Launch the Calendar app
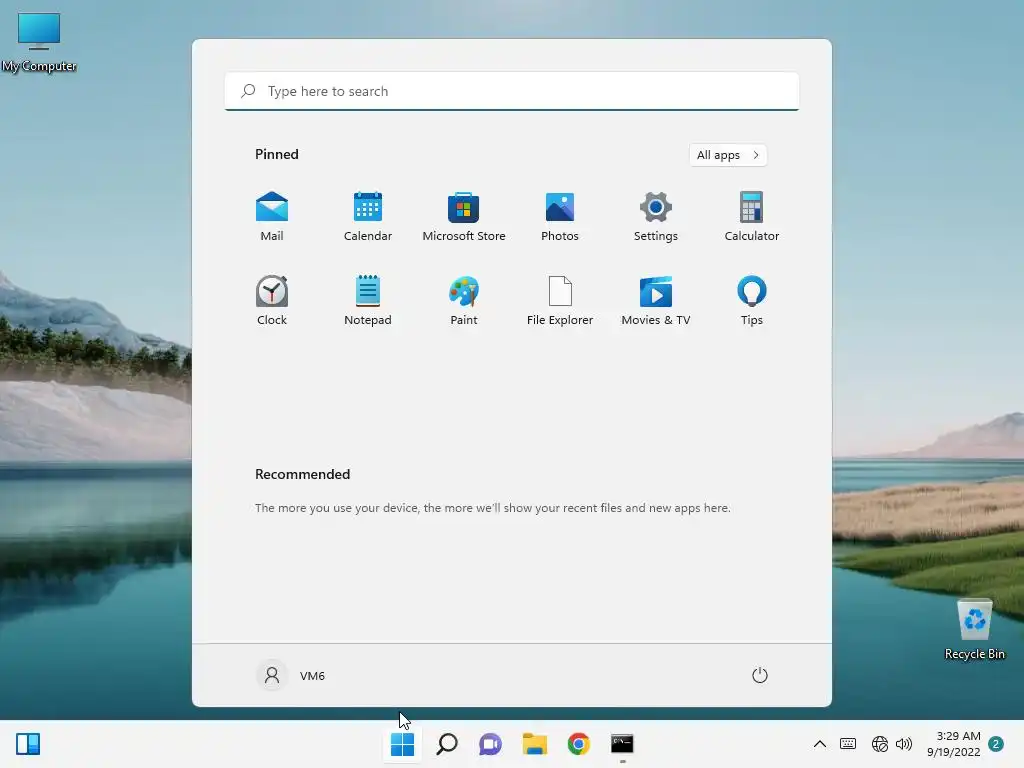Viewport: 1024px width, 768px height. 368,217
